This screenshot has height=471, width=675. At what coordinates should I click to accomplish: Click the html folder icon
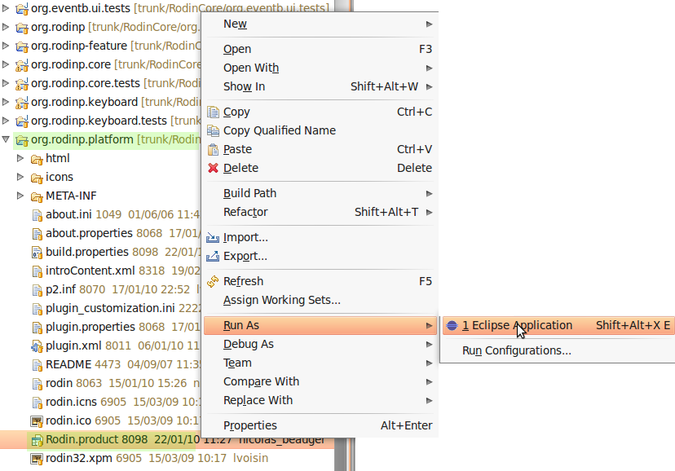click(x=37, y=159)
